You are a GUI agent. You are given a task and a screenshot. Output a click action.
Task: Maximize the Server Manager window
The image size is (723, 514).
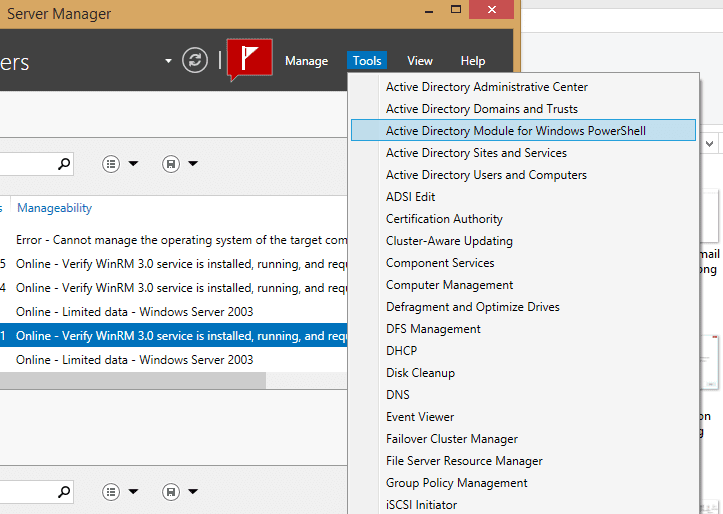(x=456, y=10)
